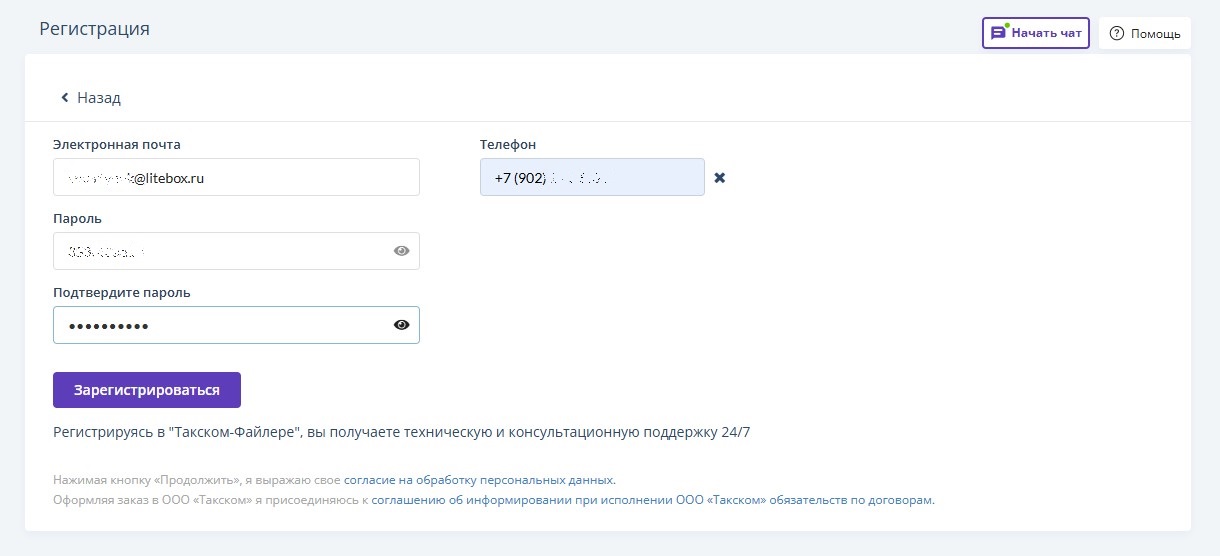Open согласие на обработку персональных данных link
This screenshot has height=556, width=1220.
[479, 480]
